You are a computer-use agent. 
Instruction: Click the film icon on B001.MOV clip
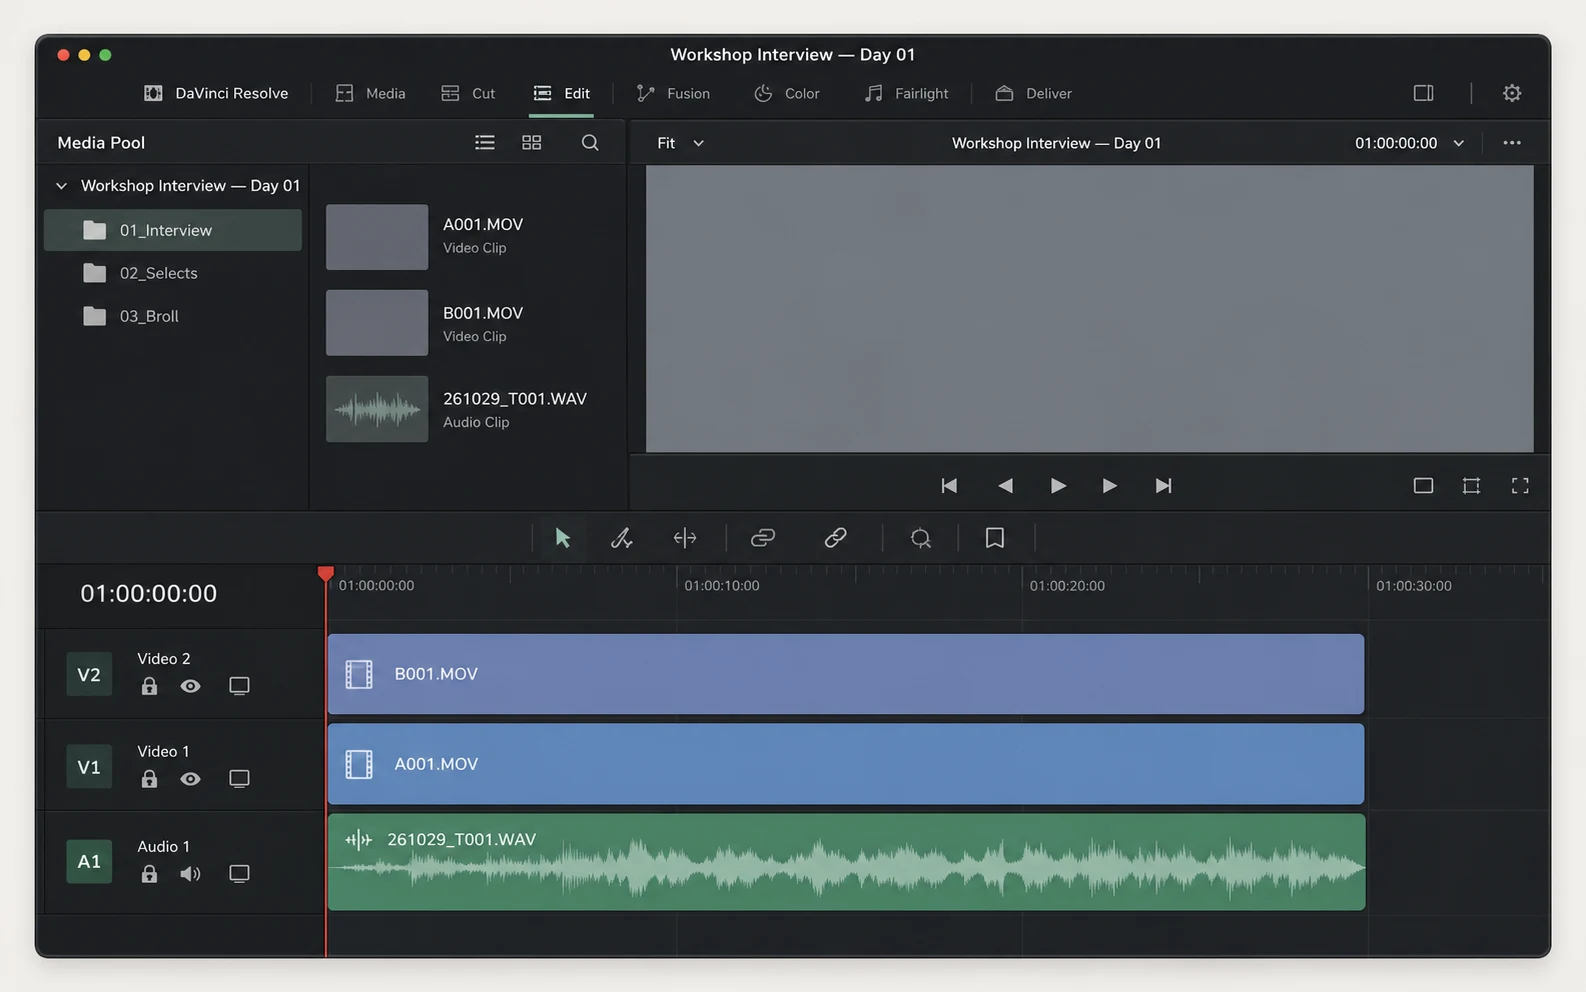coord(359,674)
